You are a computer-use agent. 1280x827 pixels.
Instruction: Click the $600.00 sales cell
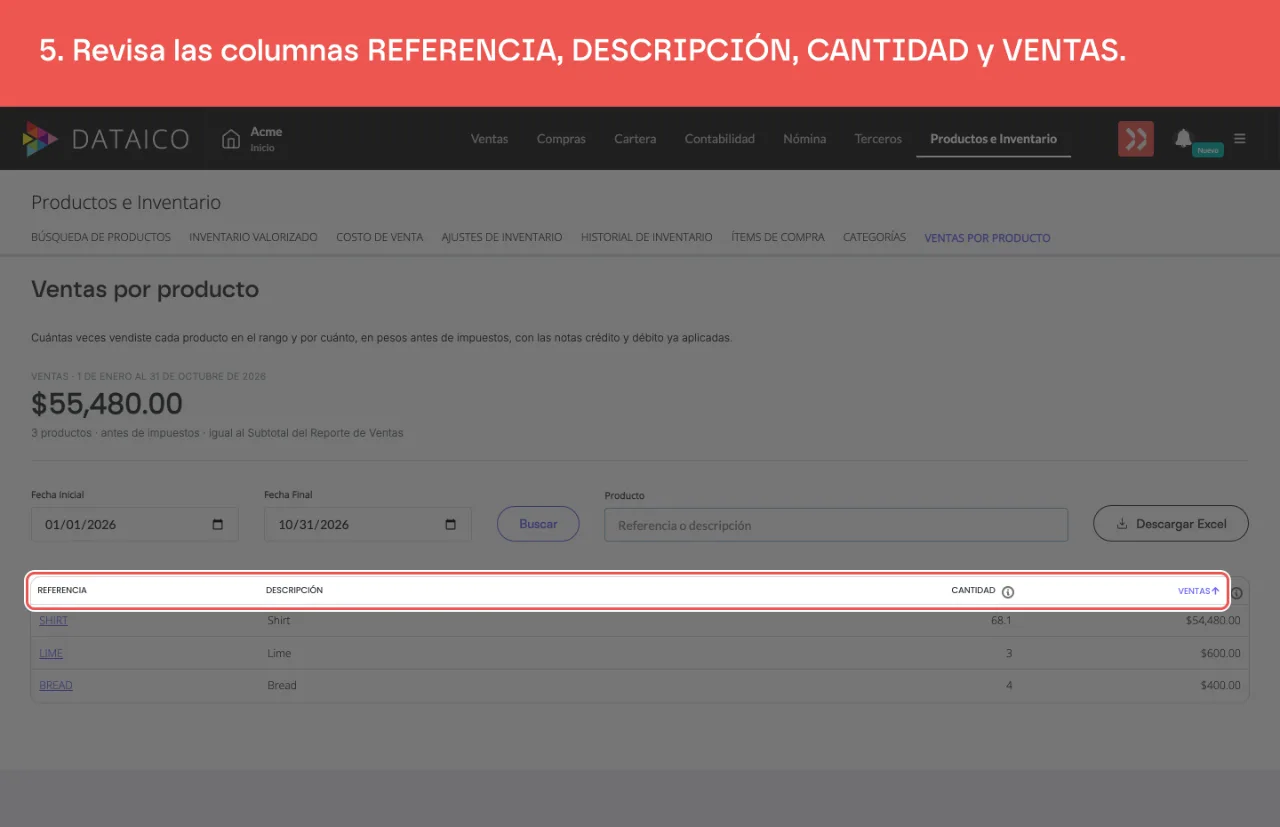1221,653
